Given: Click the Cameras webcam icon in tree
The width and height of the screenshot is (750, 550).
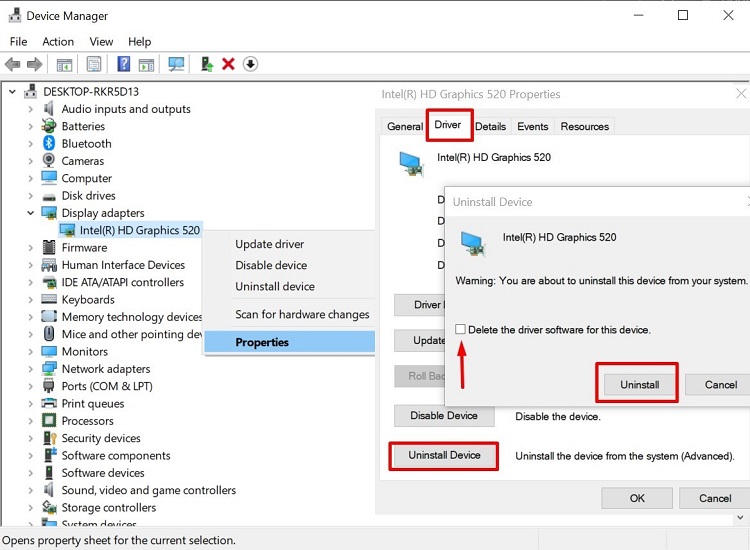Looking at the screenshot, I should (x=49, y=161).
